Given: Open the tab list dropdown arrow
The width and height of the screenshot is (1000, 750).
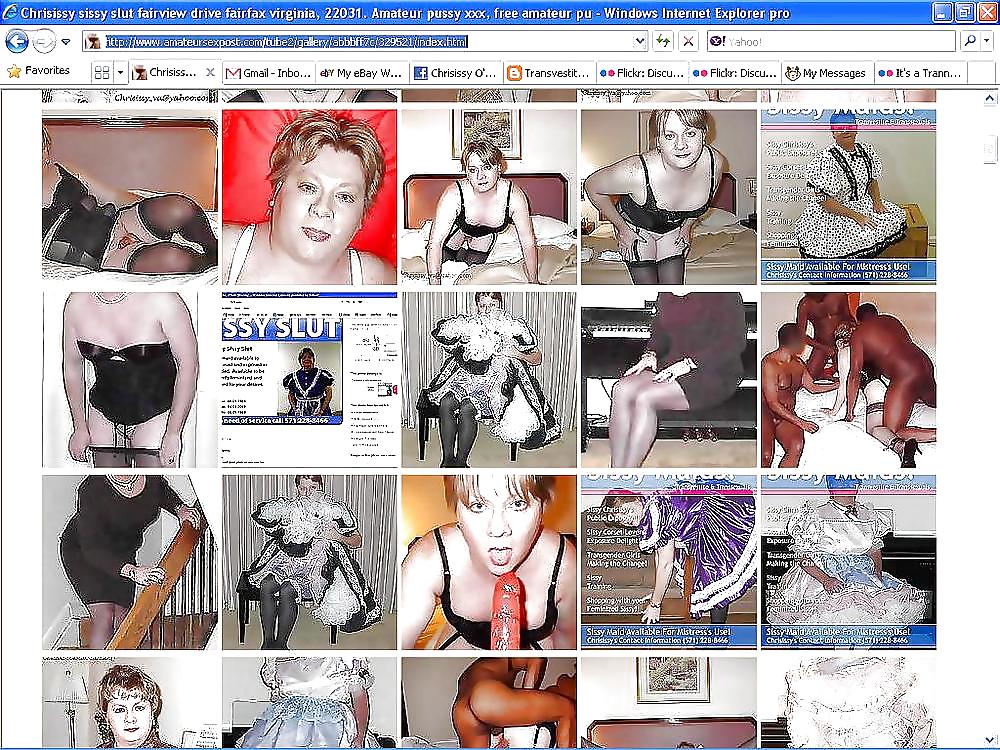Looking at the screenshot, I should click(121, 73).
